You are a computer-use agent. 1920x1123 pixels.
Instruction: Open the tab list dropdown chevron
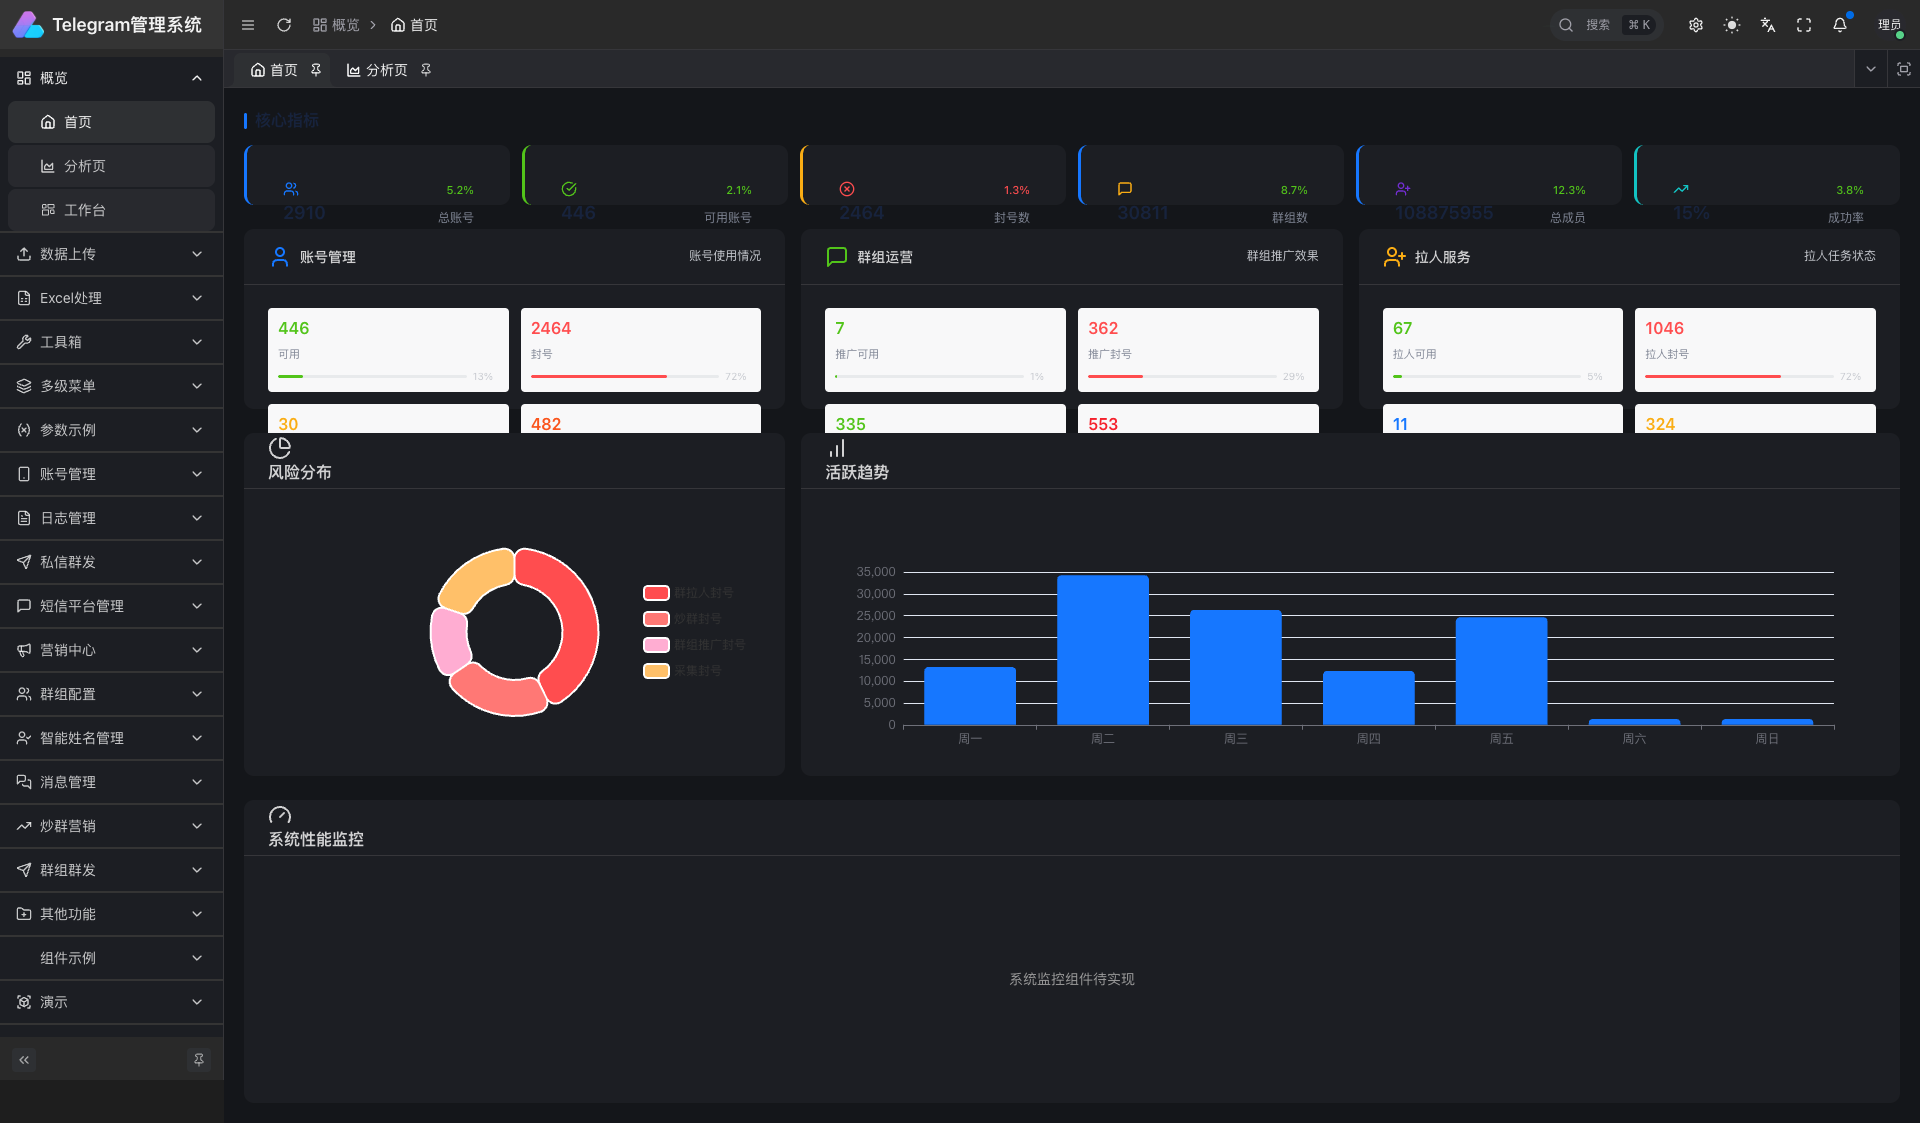(1870, 69)
